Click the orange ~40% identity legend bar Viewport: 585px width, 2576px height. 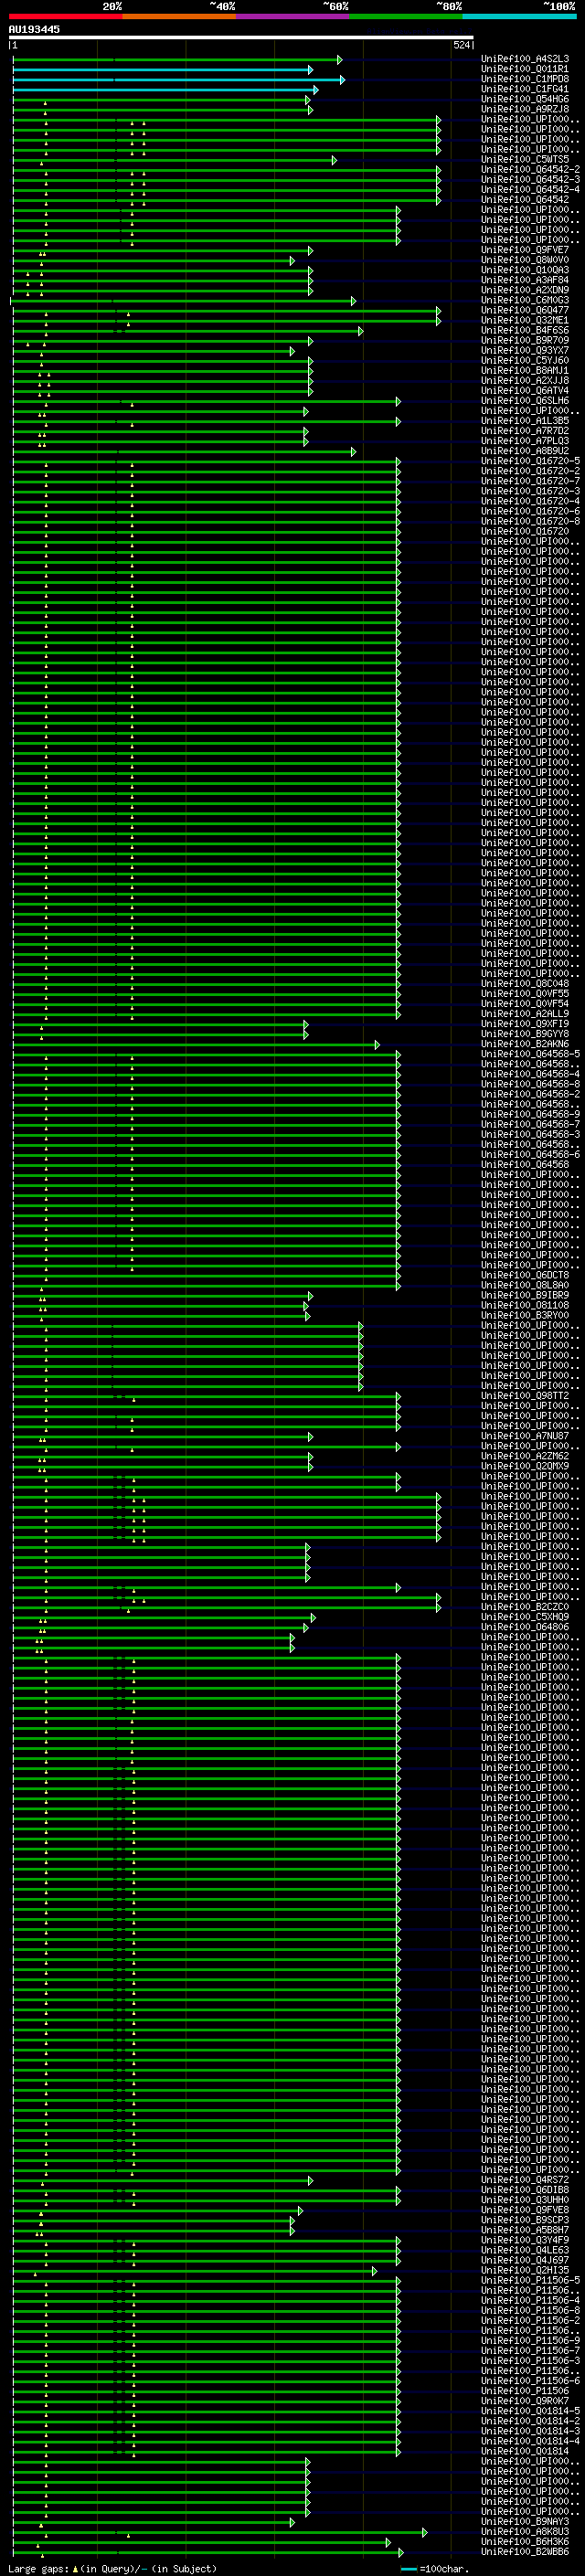(x=179, y=16)
